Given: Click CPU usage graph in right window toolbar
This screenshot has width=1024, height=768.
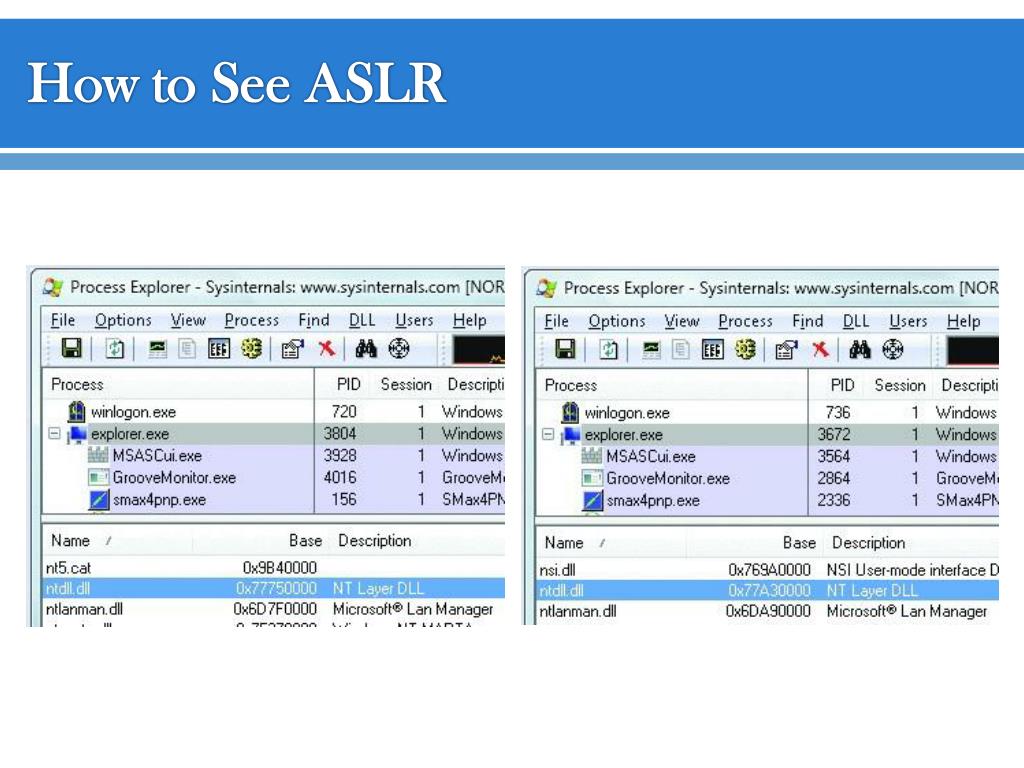Looking at the screenshot, I should tap(972, 351).
